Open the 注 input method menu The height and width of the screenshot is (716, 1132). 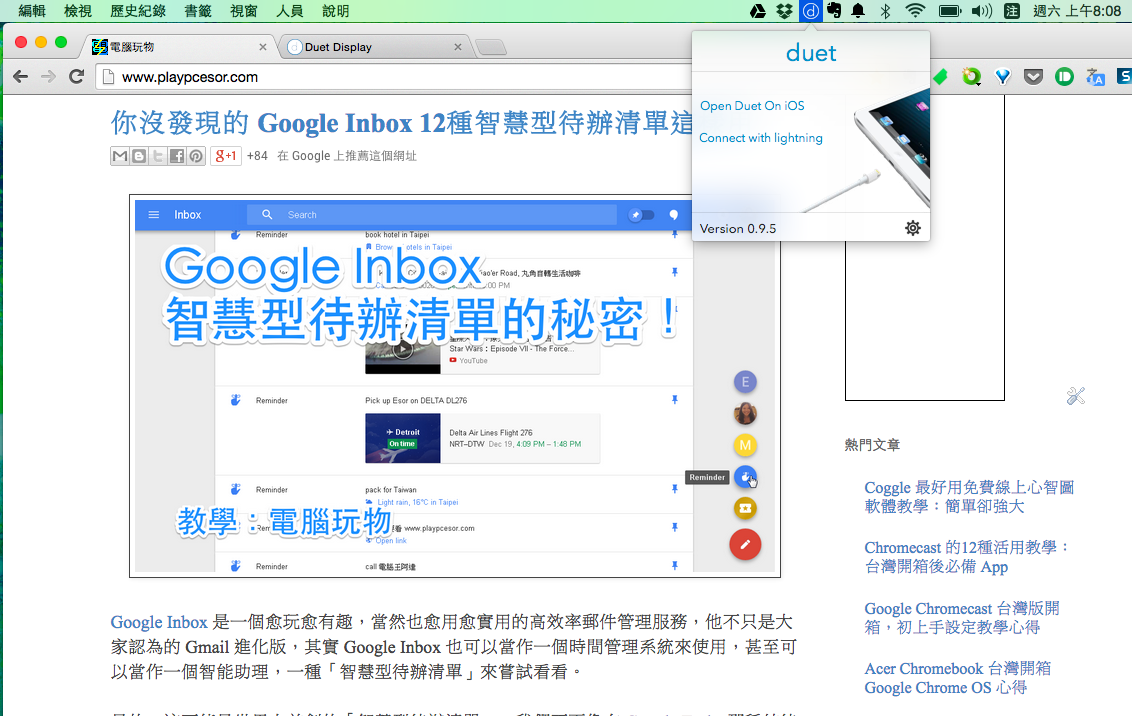pyautogui.click(x=1012, y=11)
